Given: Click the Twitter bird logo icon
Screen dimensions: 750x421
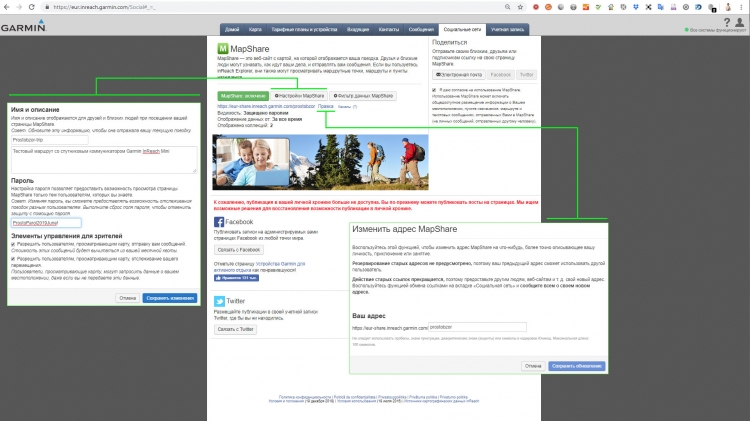Looking at the screenshot, I should pyautogui.click(x=219, y=301).
